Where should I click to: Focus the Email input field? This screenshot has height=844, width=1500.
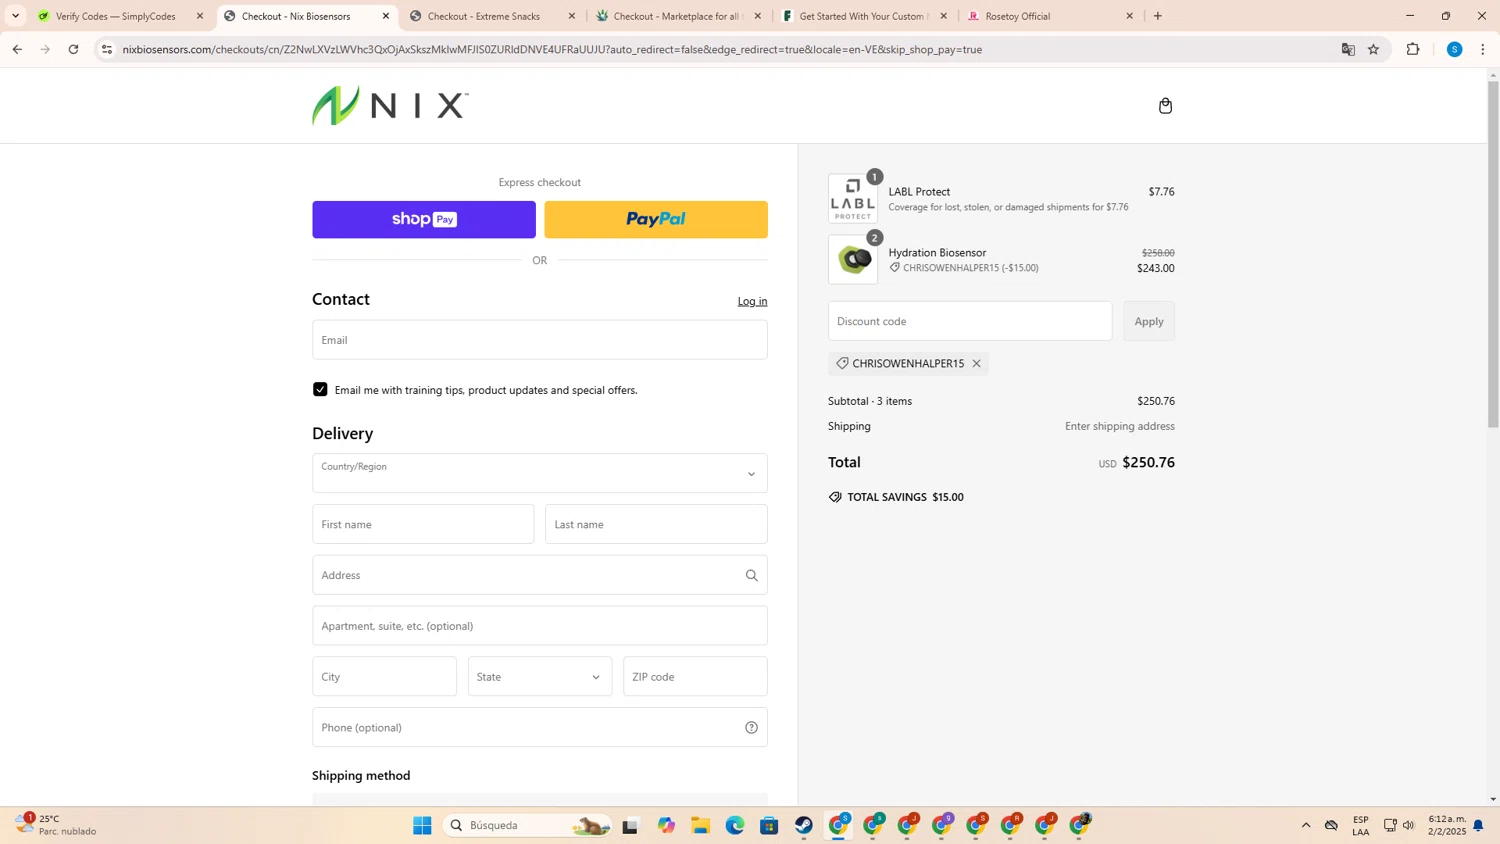[x=540, y=340]
